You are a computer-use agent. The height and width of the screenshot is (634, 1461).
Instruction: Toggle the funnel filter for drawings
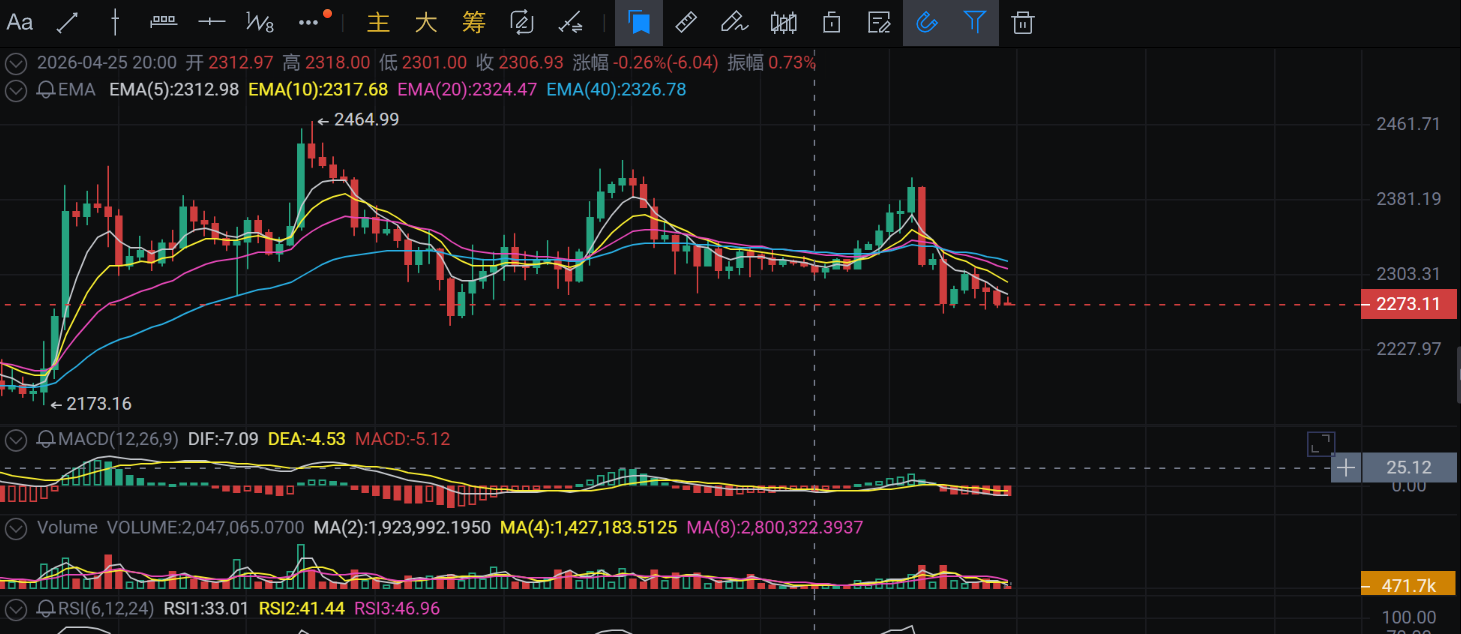975,22
